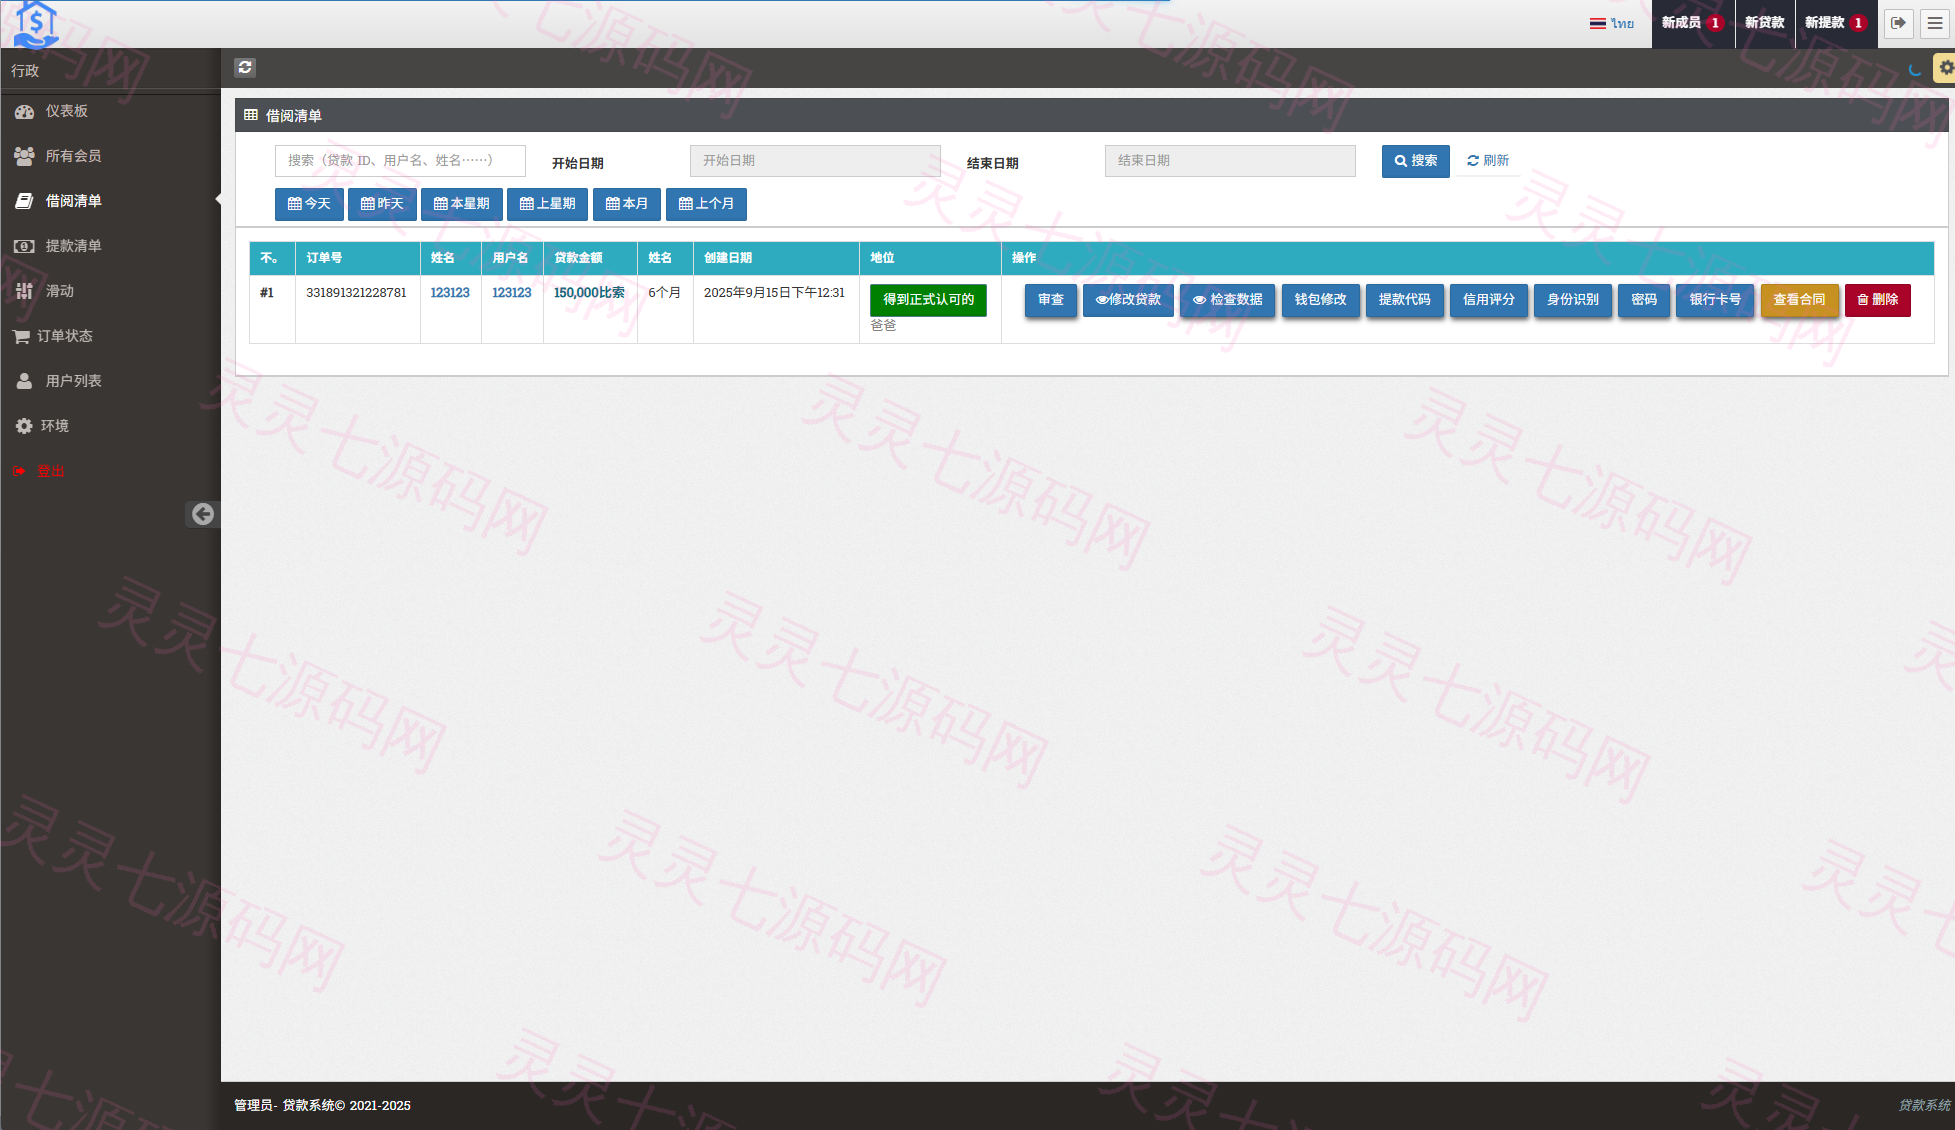Click the 密码 button

click(1644, 300)
